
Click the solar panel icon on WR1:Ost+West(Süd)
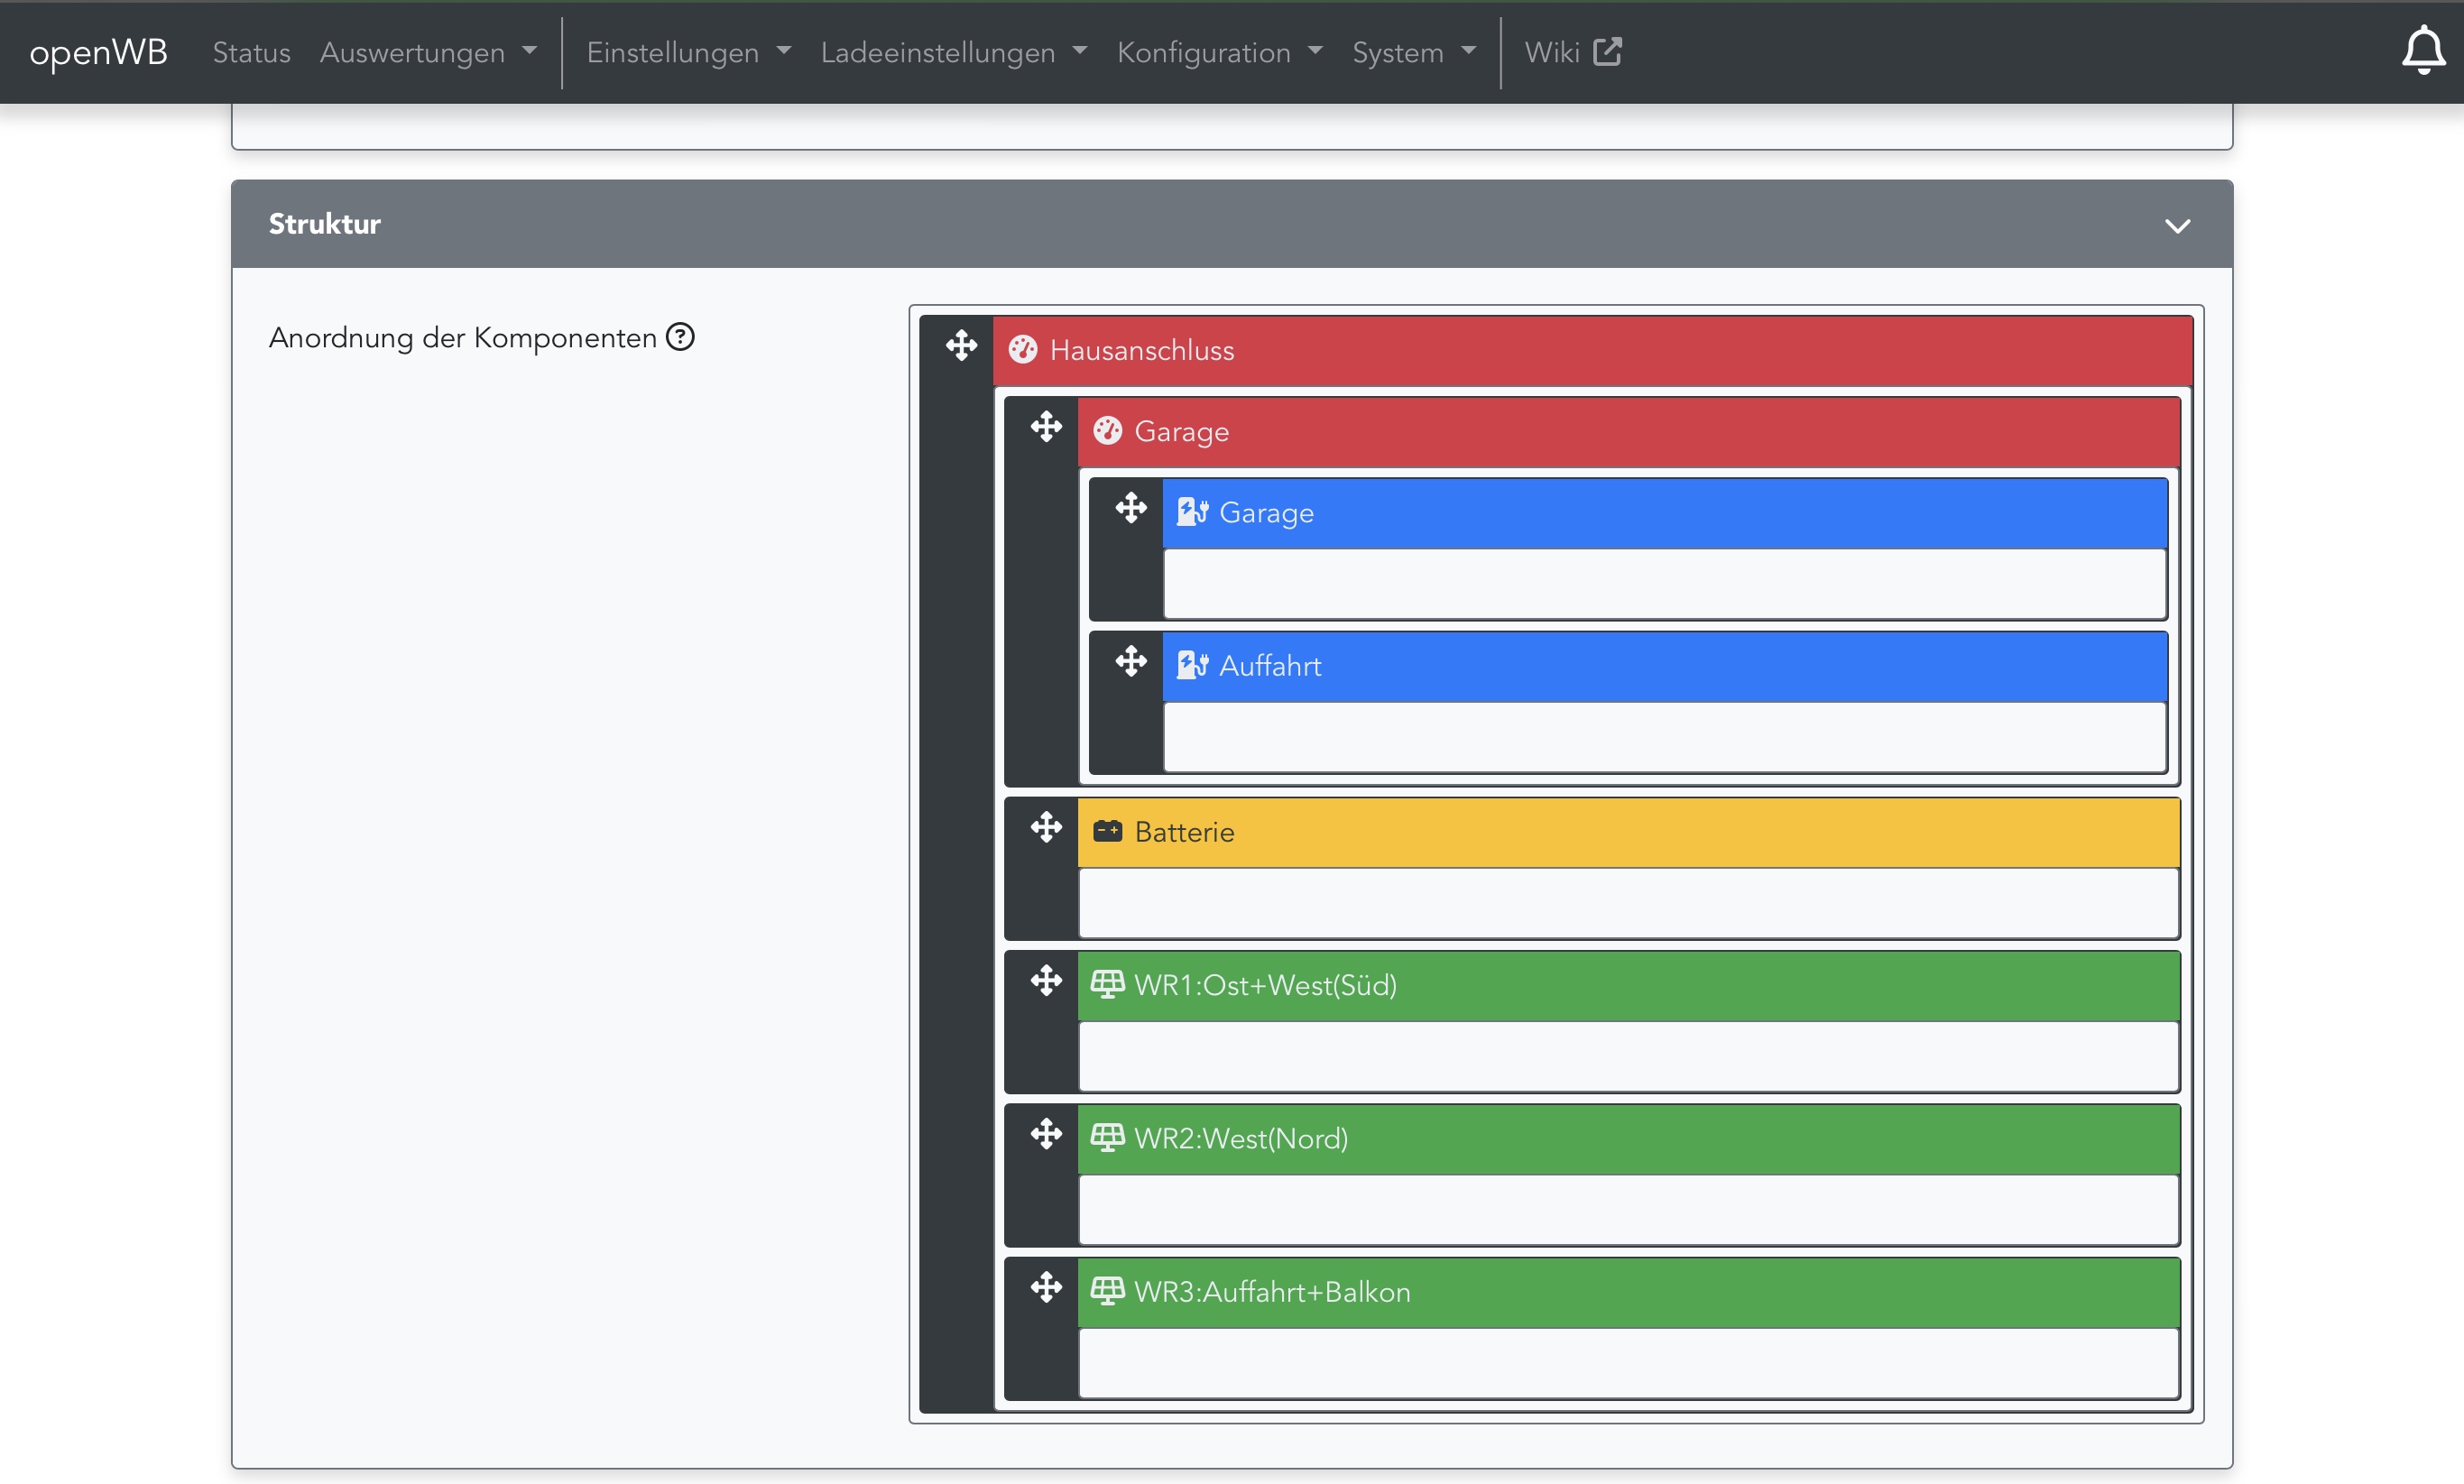[x=1107, y=985]
